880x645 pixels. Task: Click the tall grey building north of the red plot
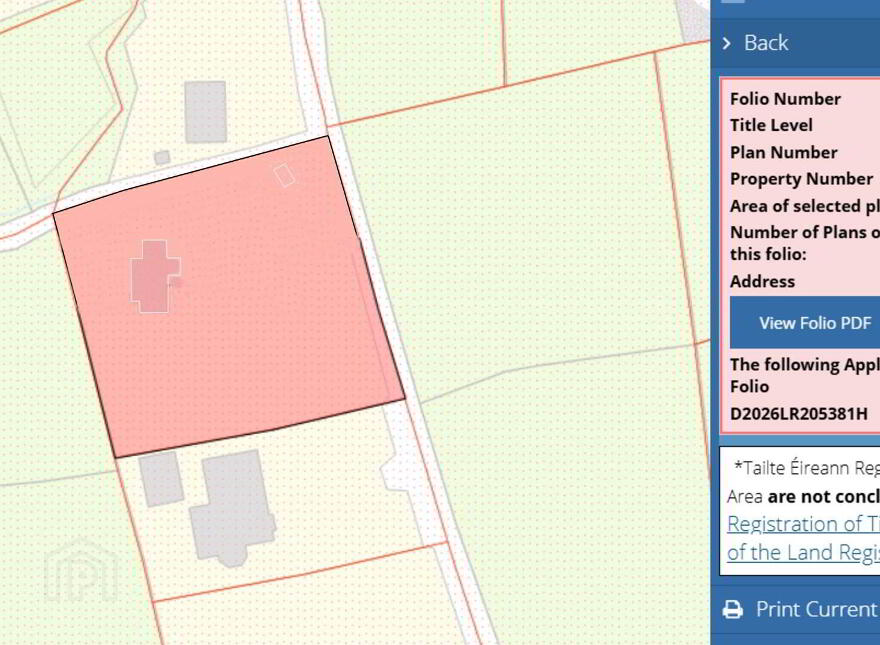point(206,111)
